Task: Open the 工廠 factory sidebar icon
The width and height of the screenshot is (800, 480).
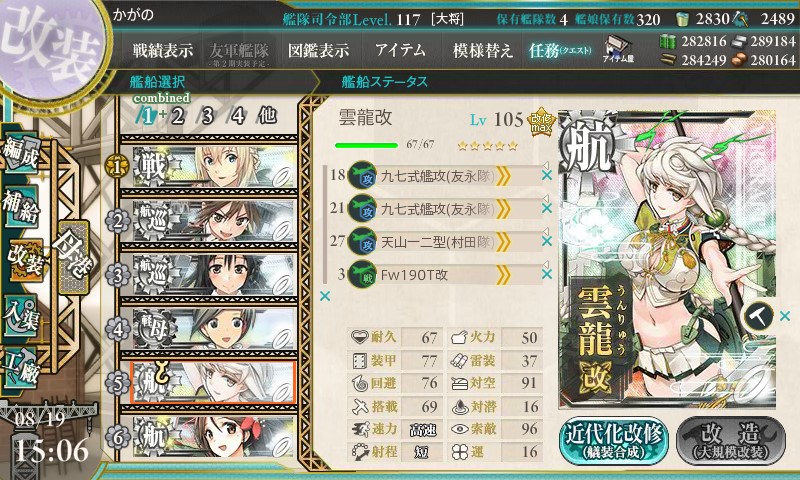Action: click(22, 368)
